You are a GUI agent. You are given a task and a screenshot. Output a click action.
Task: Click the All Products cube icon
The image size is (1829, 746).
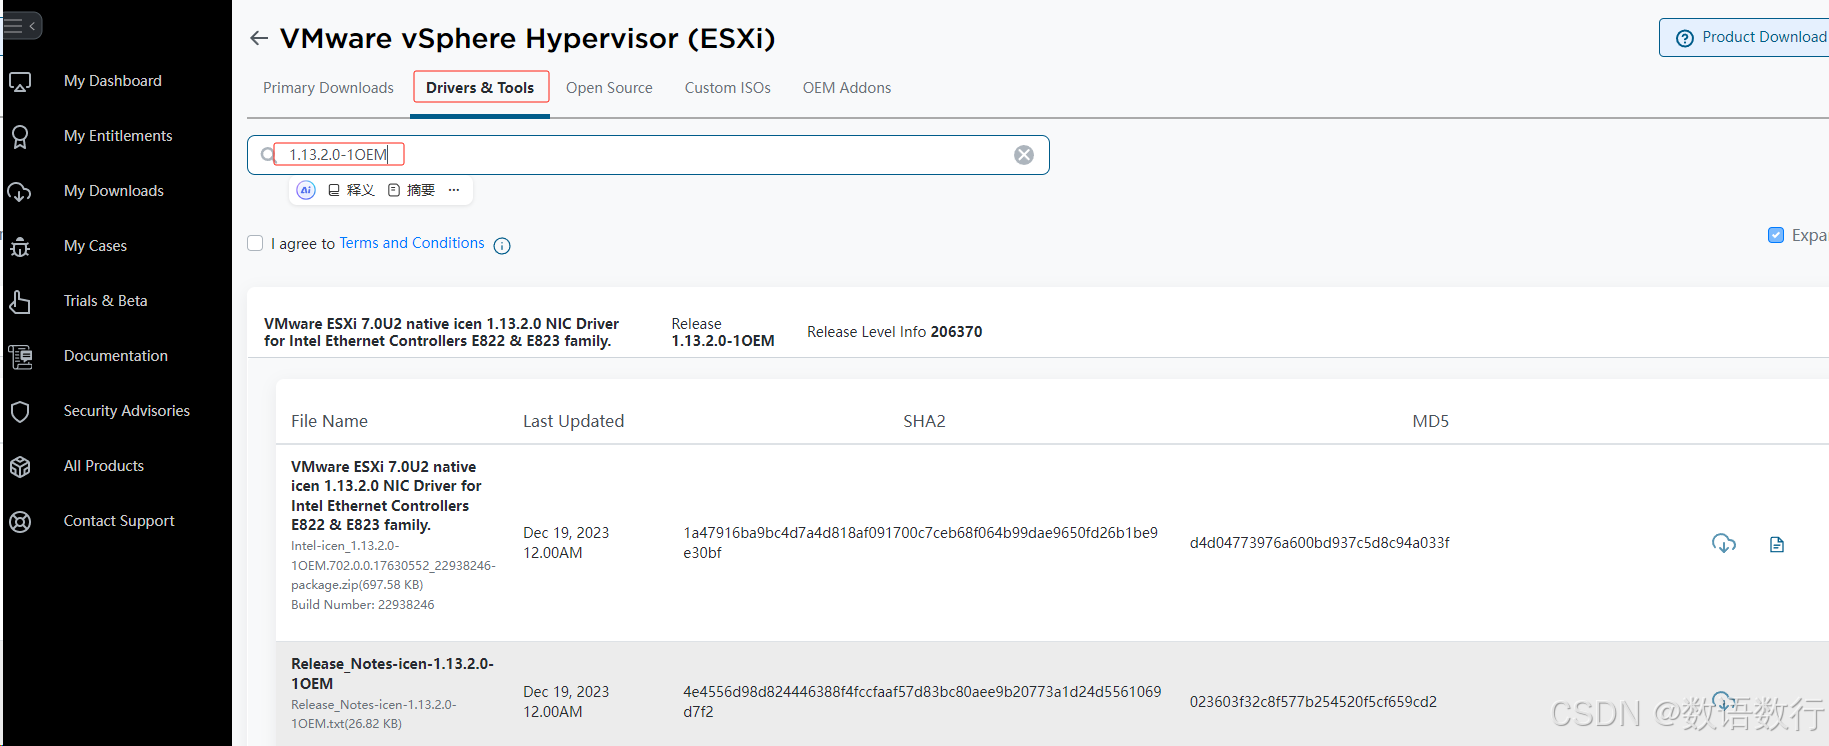tap(20, 467)
